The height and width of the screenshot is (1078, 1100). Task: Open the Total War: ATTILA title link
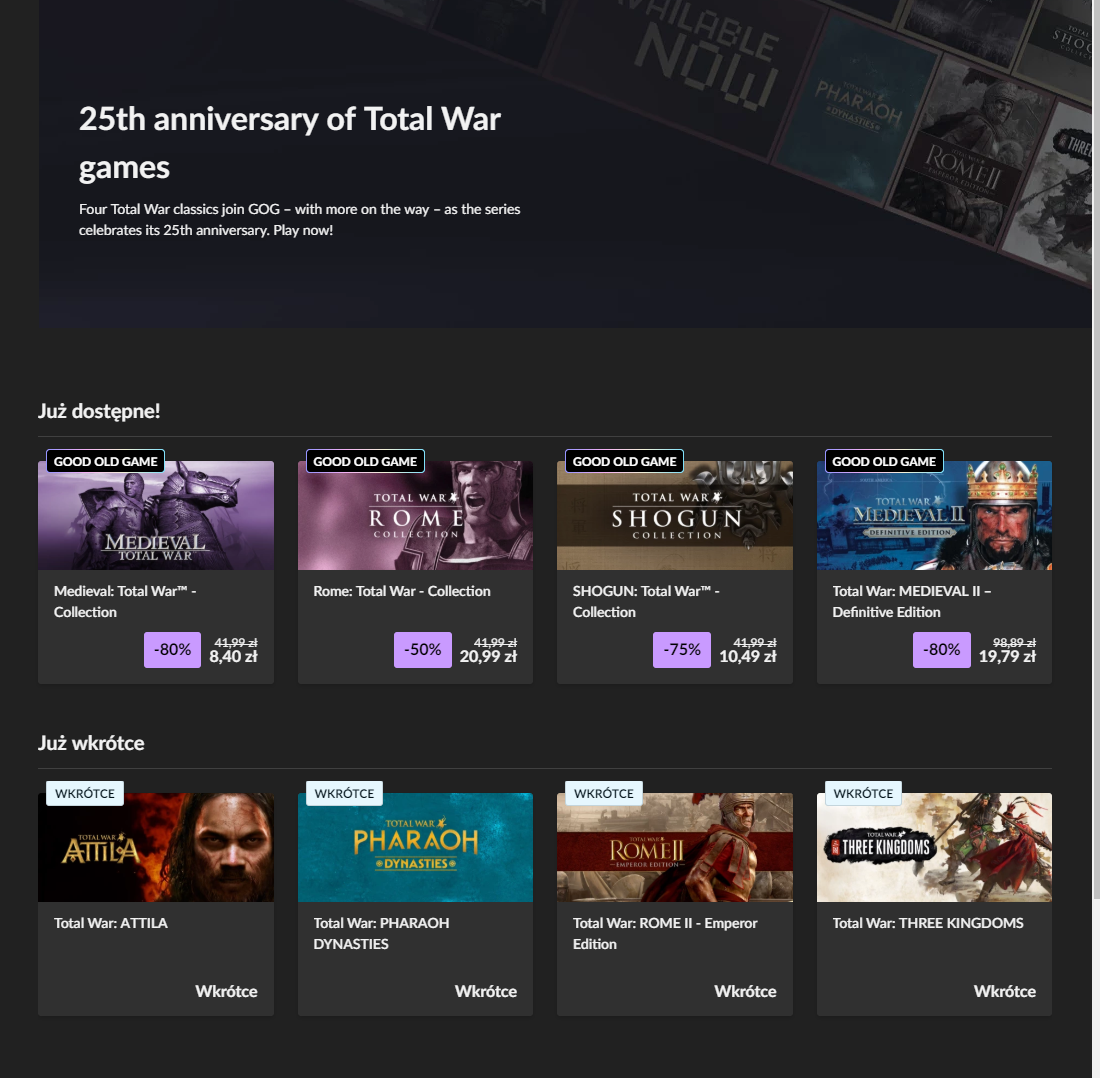(111, 923)
